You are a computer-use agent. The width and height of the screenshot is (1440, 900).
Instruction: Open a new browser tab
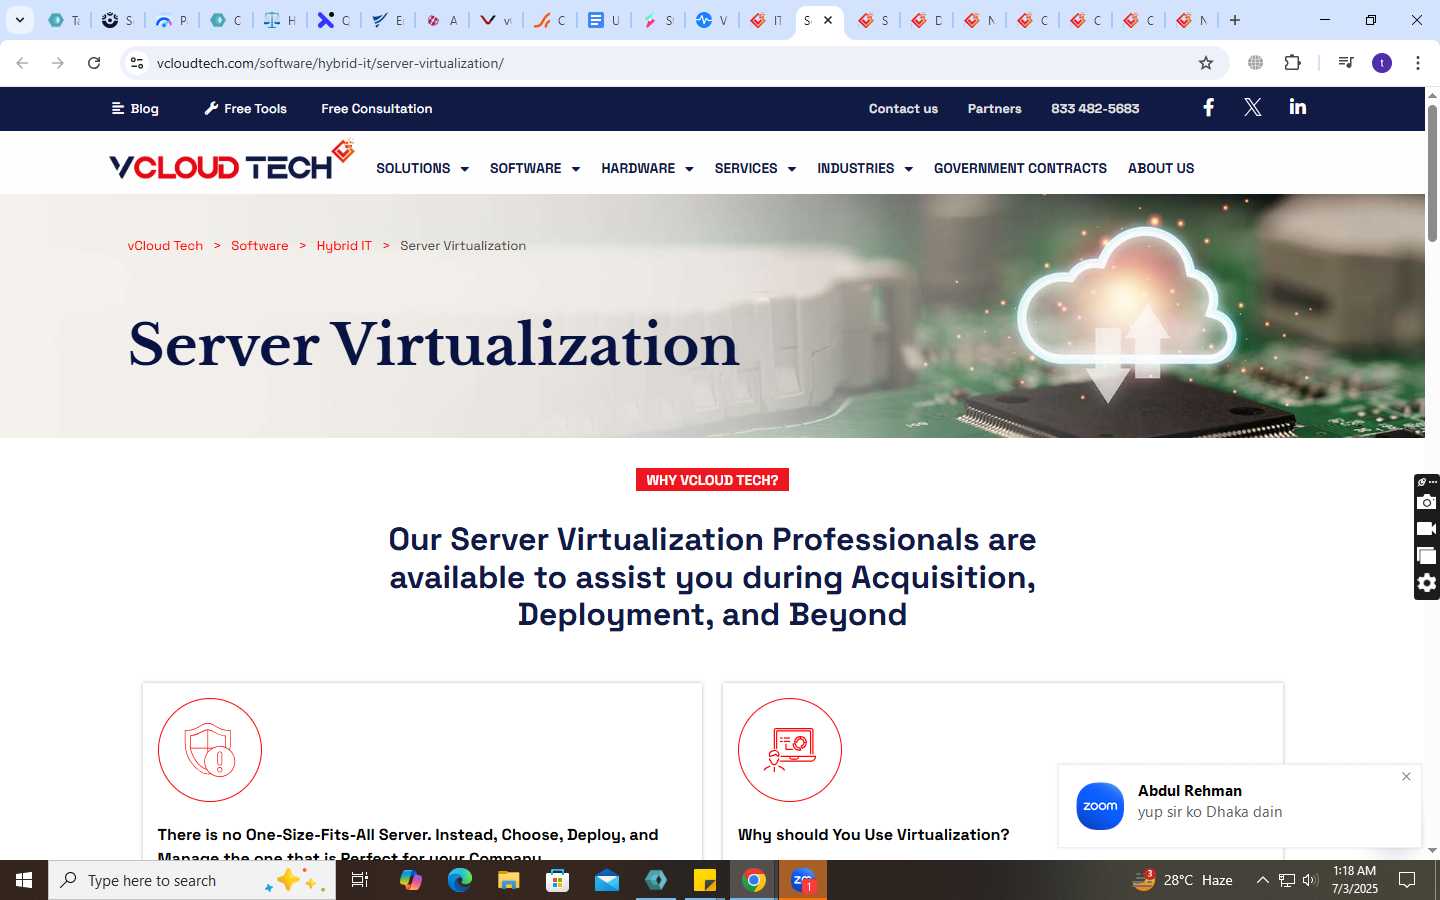pos(1235,20)
